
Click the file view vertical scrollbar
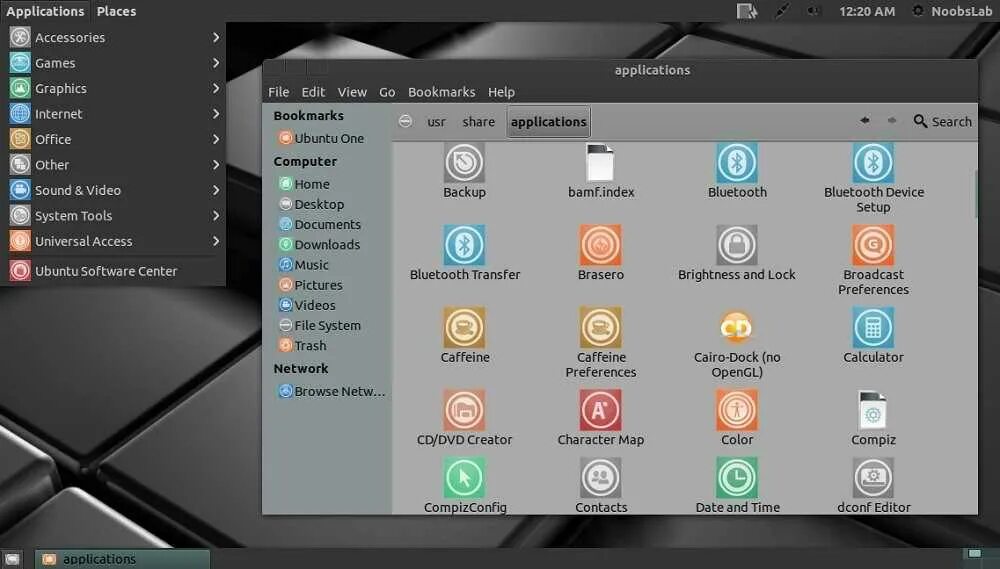point(975,193)
